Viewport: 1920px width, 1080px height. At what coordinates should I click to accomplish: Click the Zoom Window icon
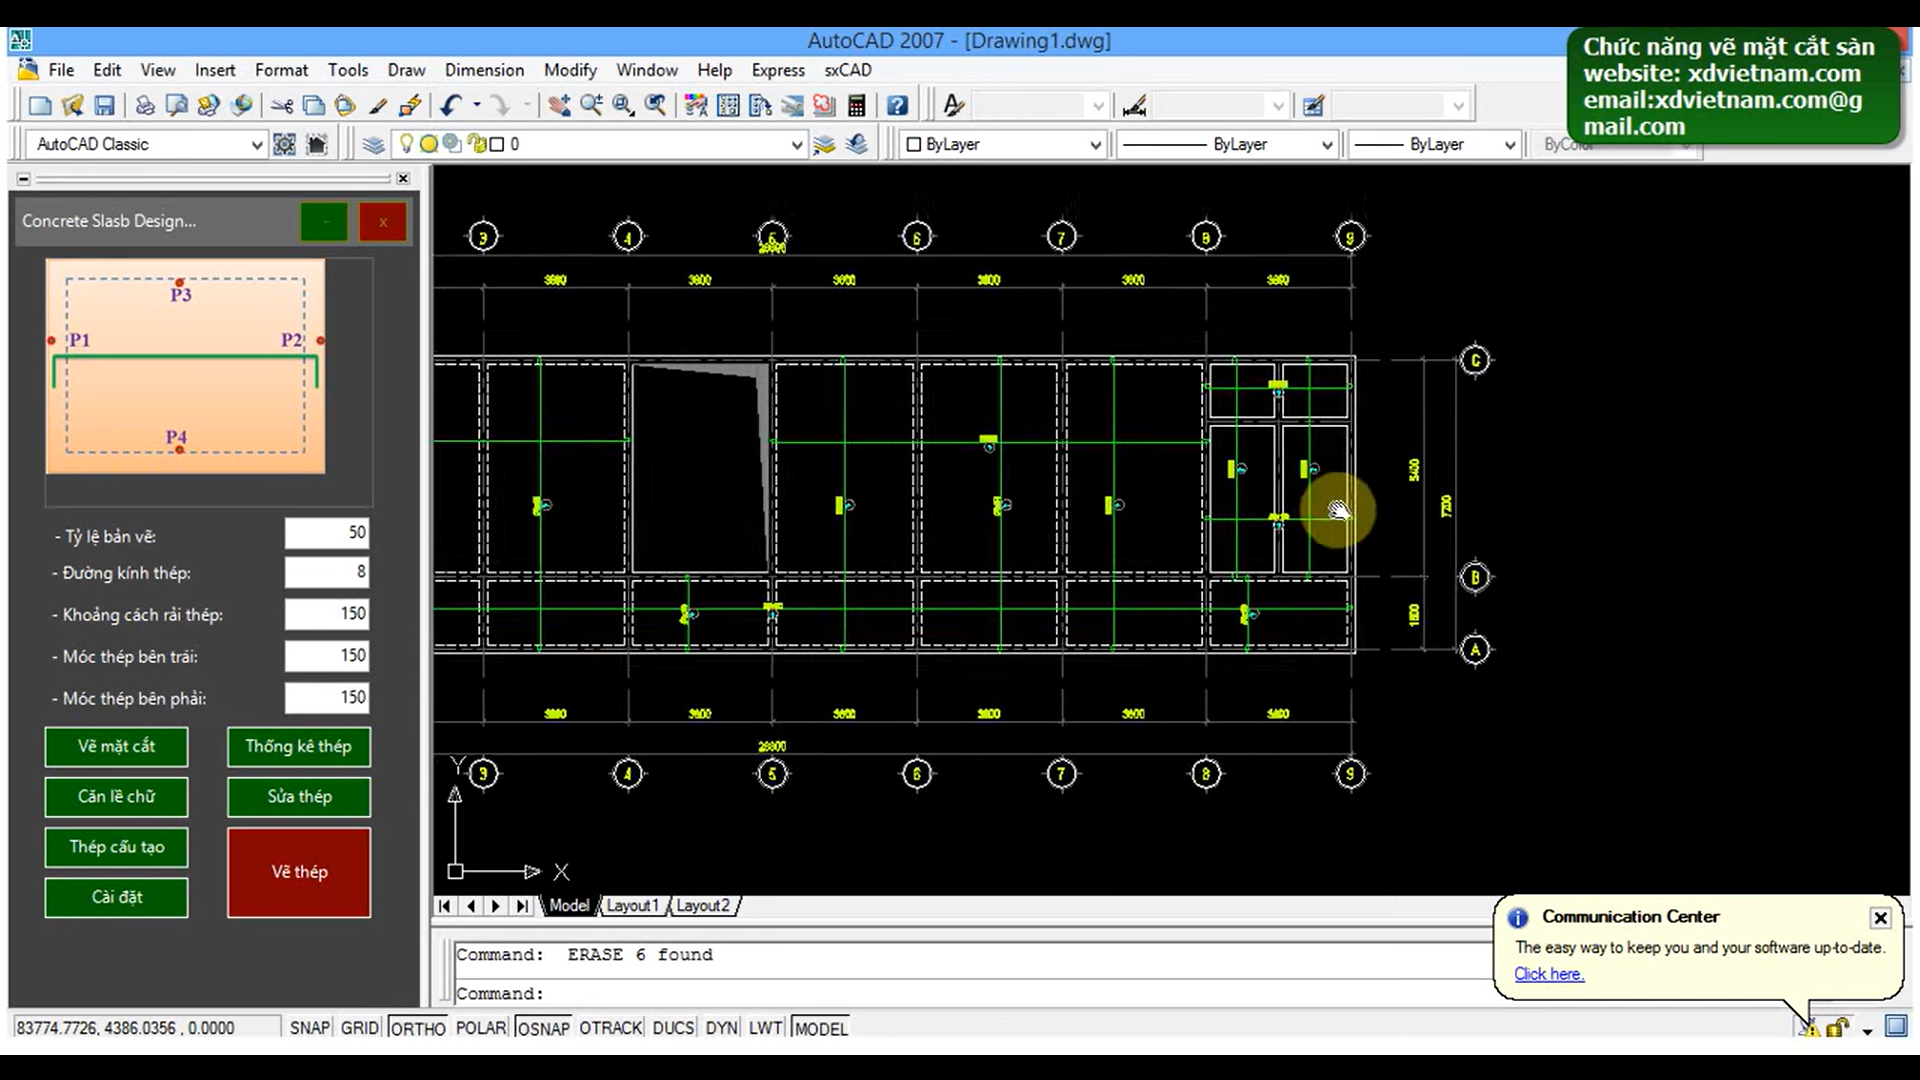pos(623,105)
